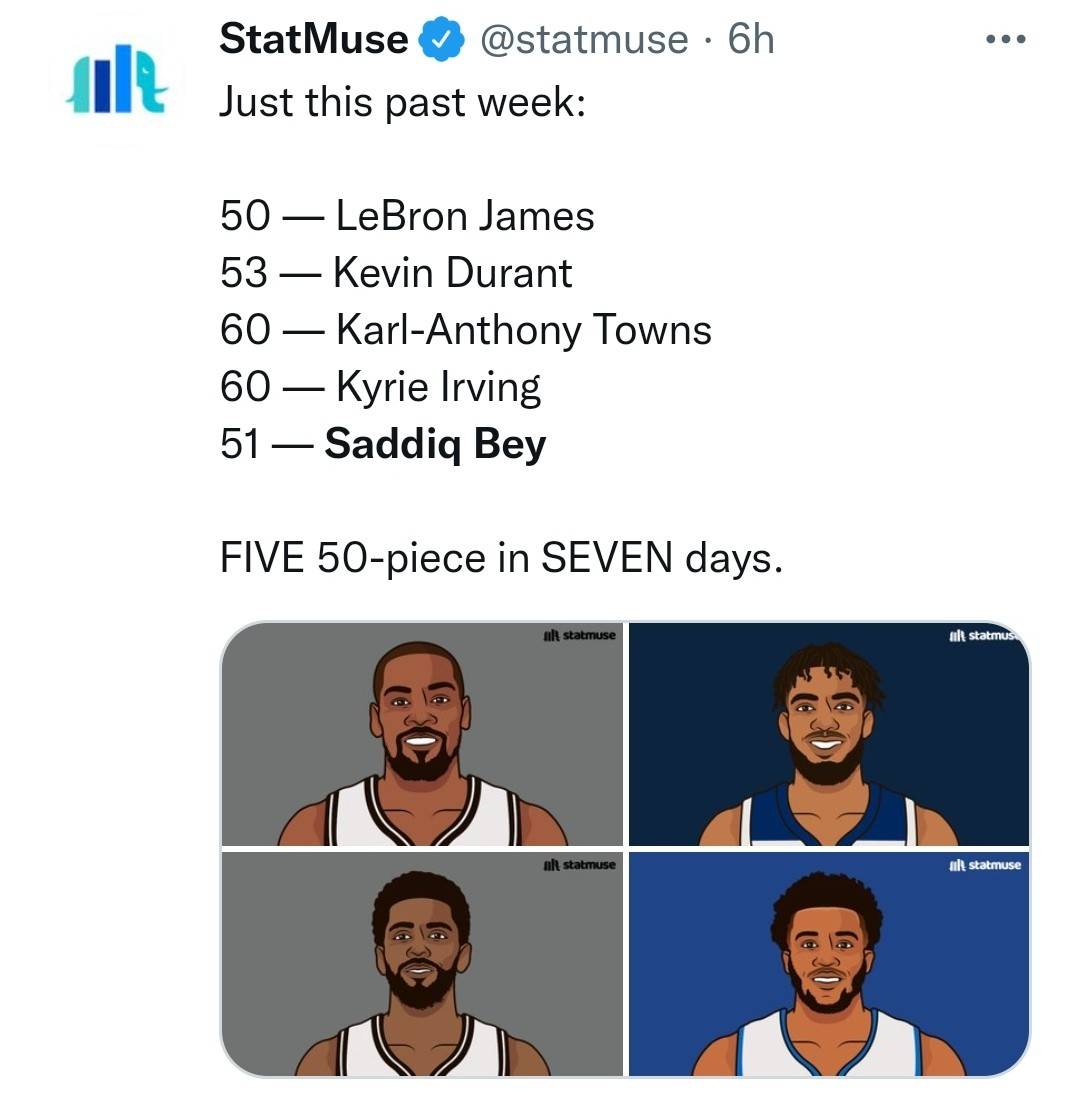This screenshot has width=1080, height=1094.
Task: Click the statmuse watermark on Durant image
Action: pos(579,635)
